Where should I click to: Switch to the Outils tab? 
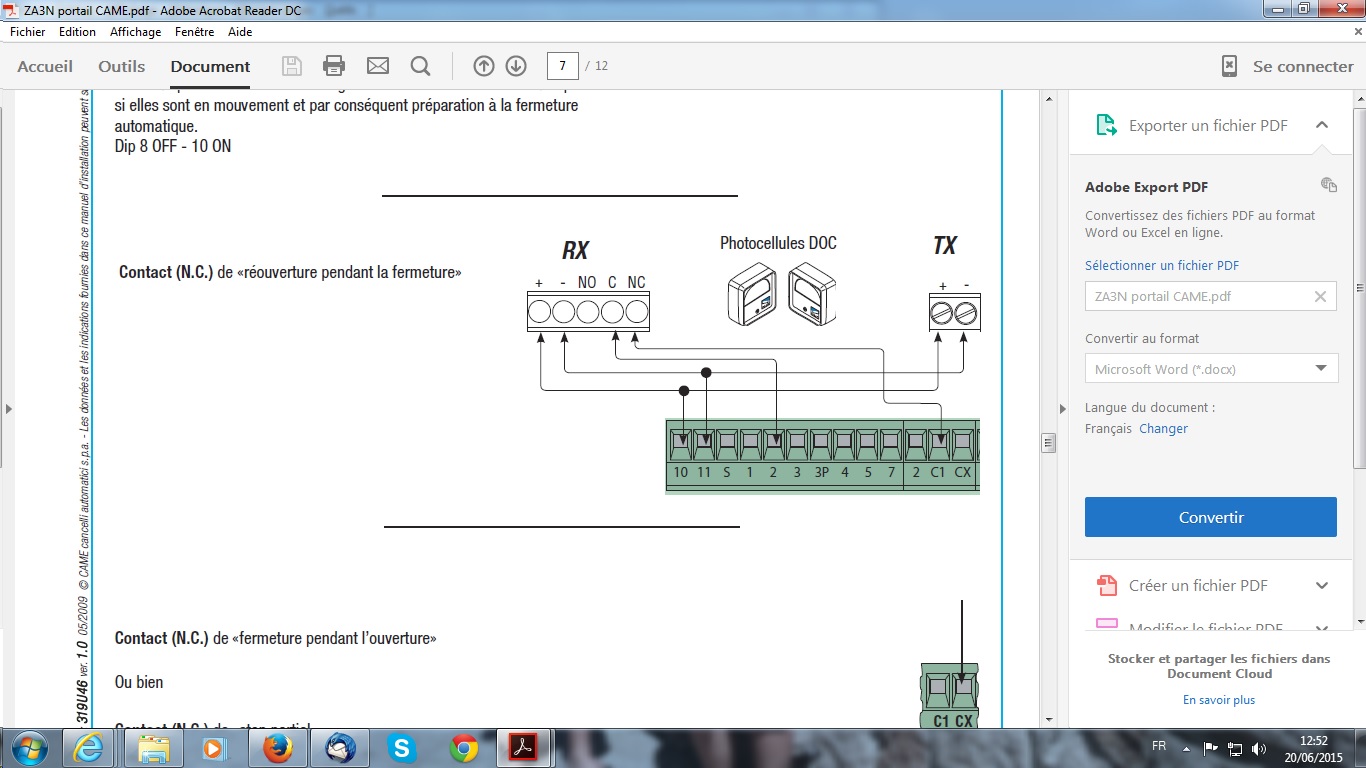(x=121, y=66)
